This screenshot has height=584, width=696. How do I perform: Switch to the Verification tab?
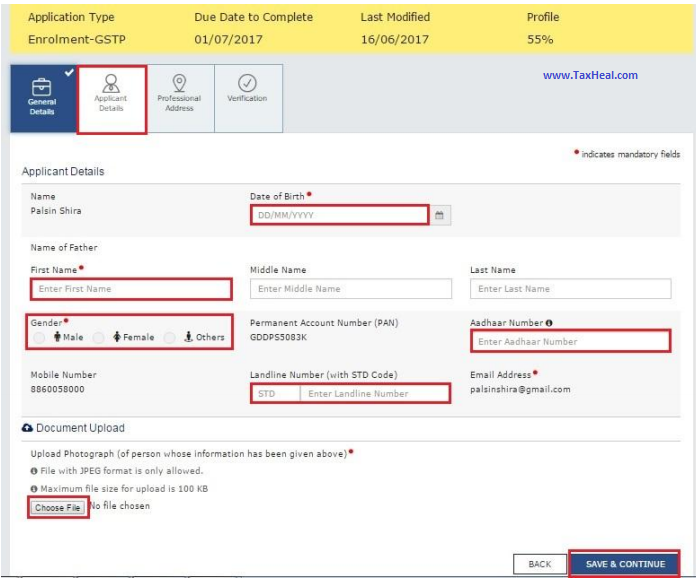click(x=247, y=98)
